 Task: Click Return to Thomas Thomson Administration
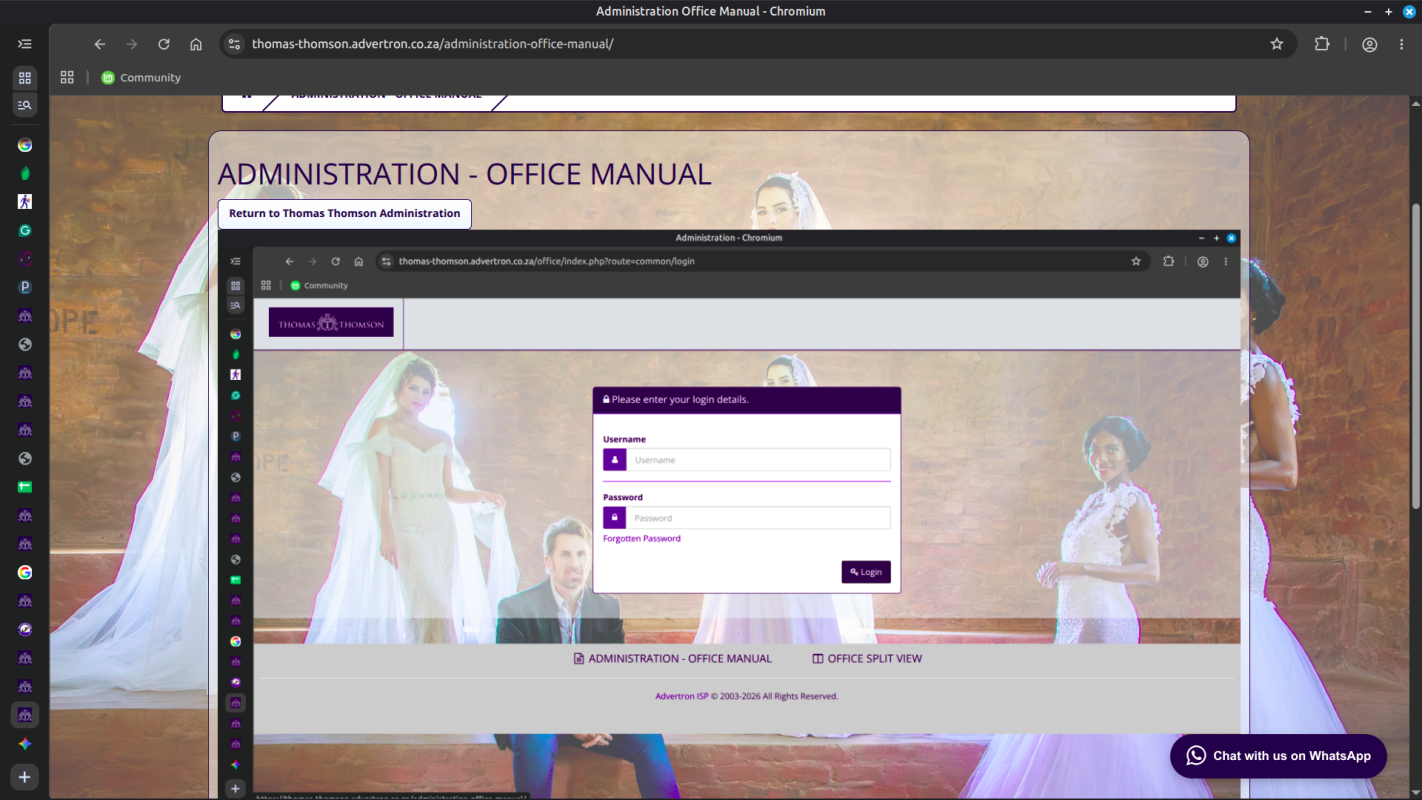click(345, 214)
